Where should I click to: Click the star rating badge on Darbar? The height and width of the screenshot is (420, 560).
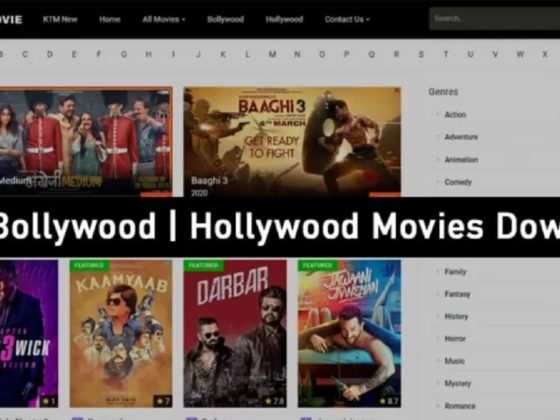coord(275,401)
